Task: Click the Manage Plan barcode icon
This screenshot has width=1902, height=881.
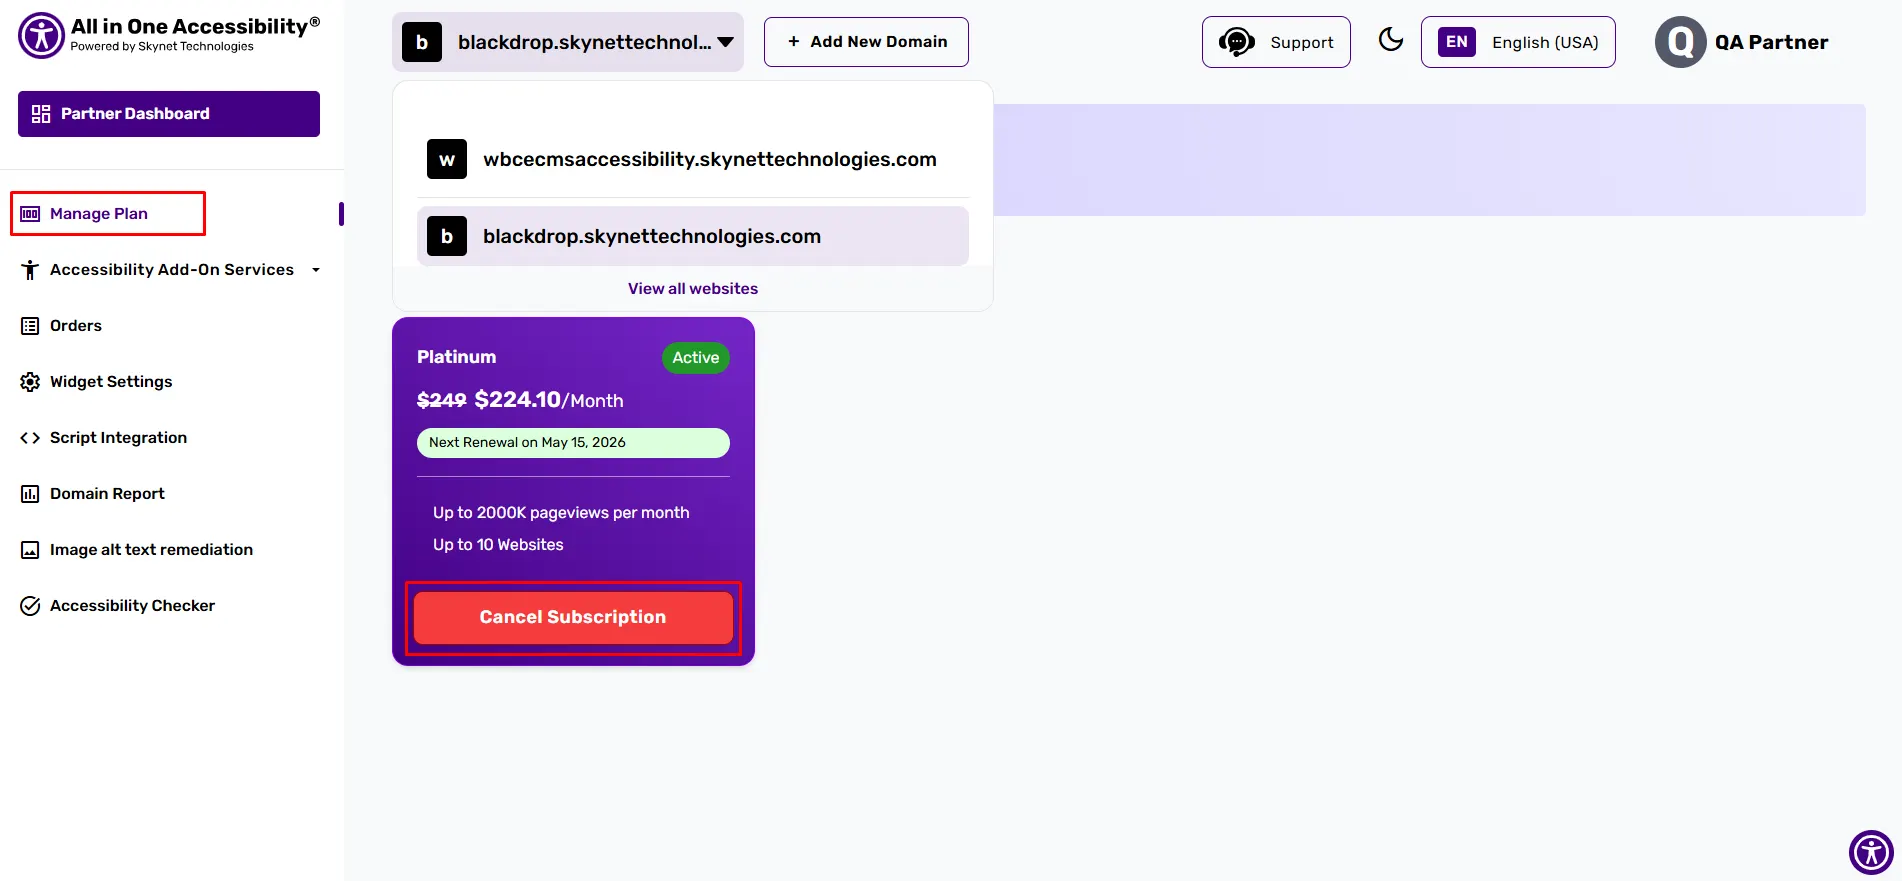Action: [30, 214]
